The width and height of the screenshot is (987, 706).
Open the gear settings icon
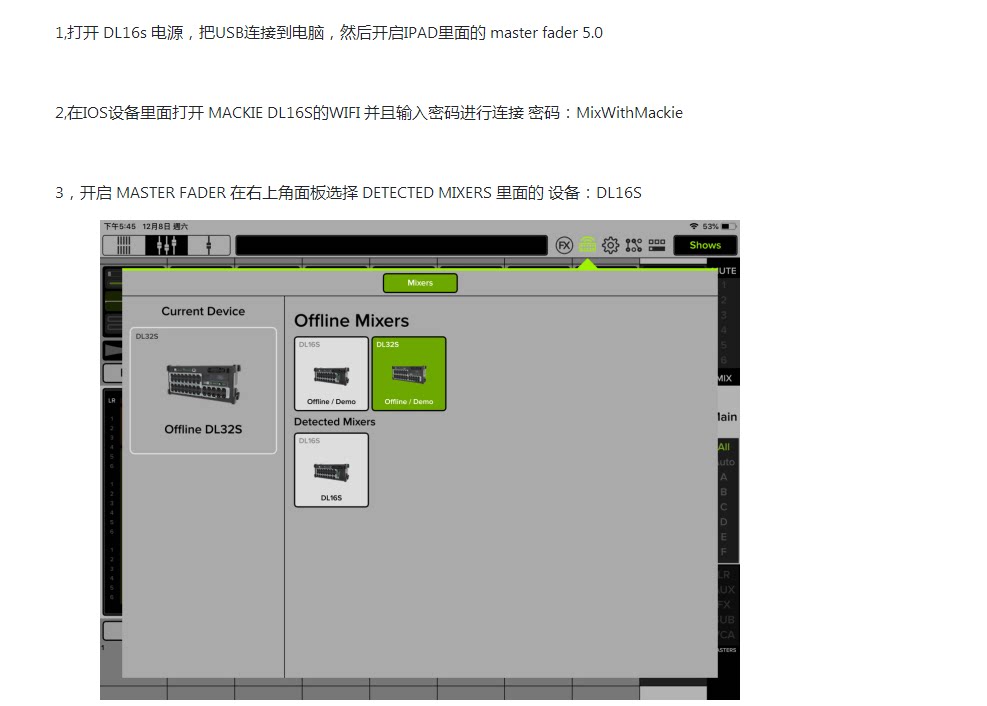point(610,245)
